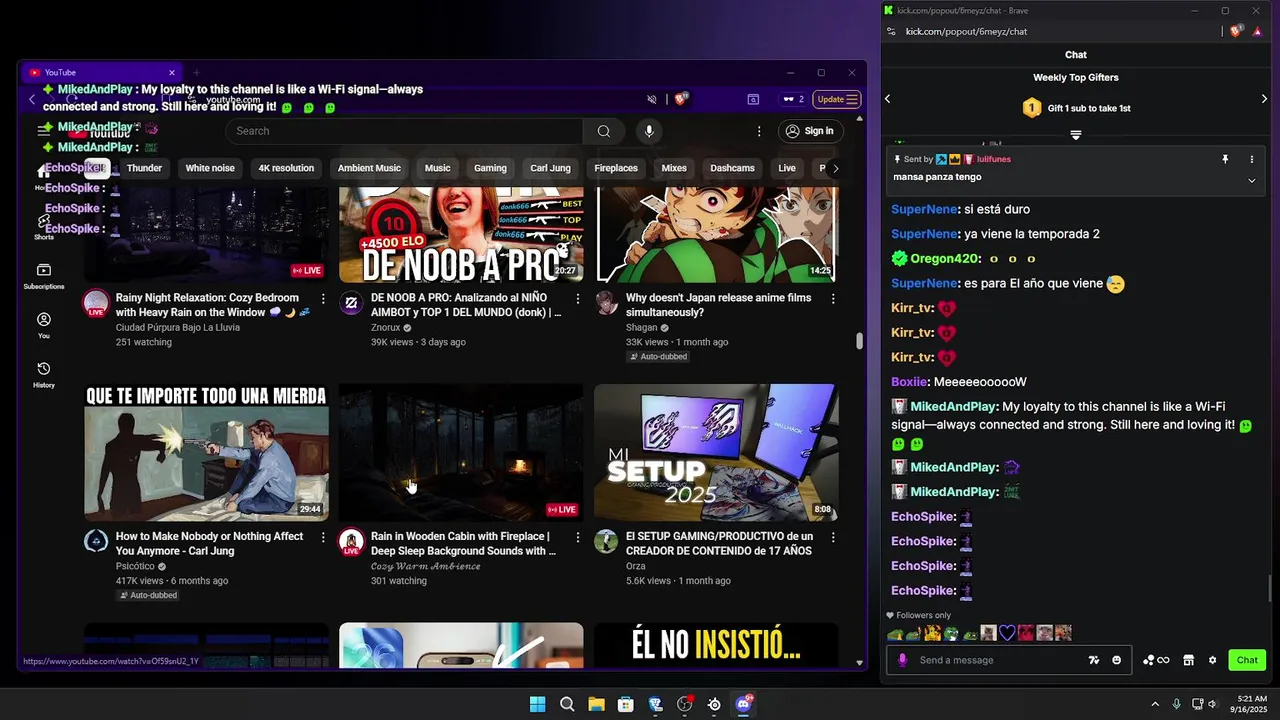Open the Shagan channel link
This screenshot has width=1280, height=720.
[x=641, y=327]
